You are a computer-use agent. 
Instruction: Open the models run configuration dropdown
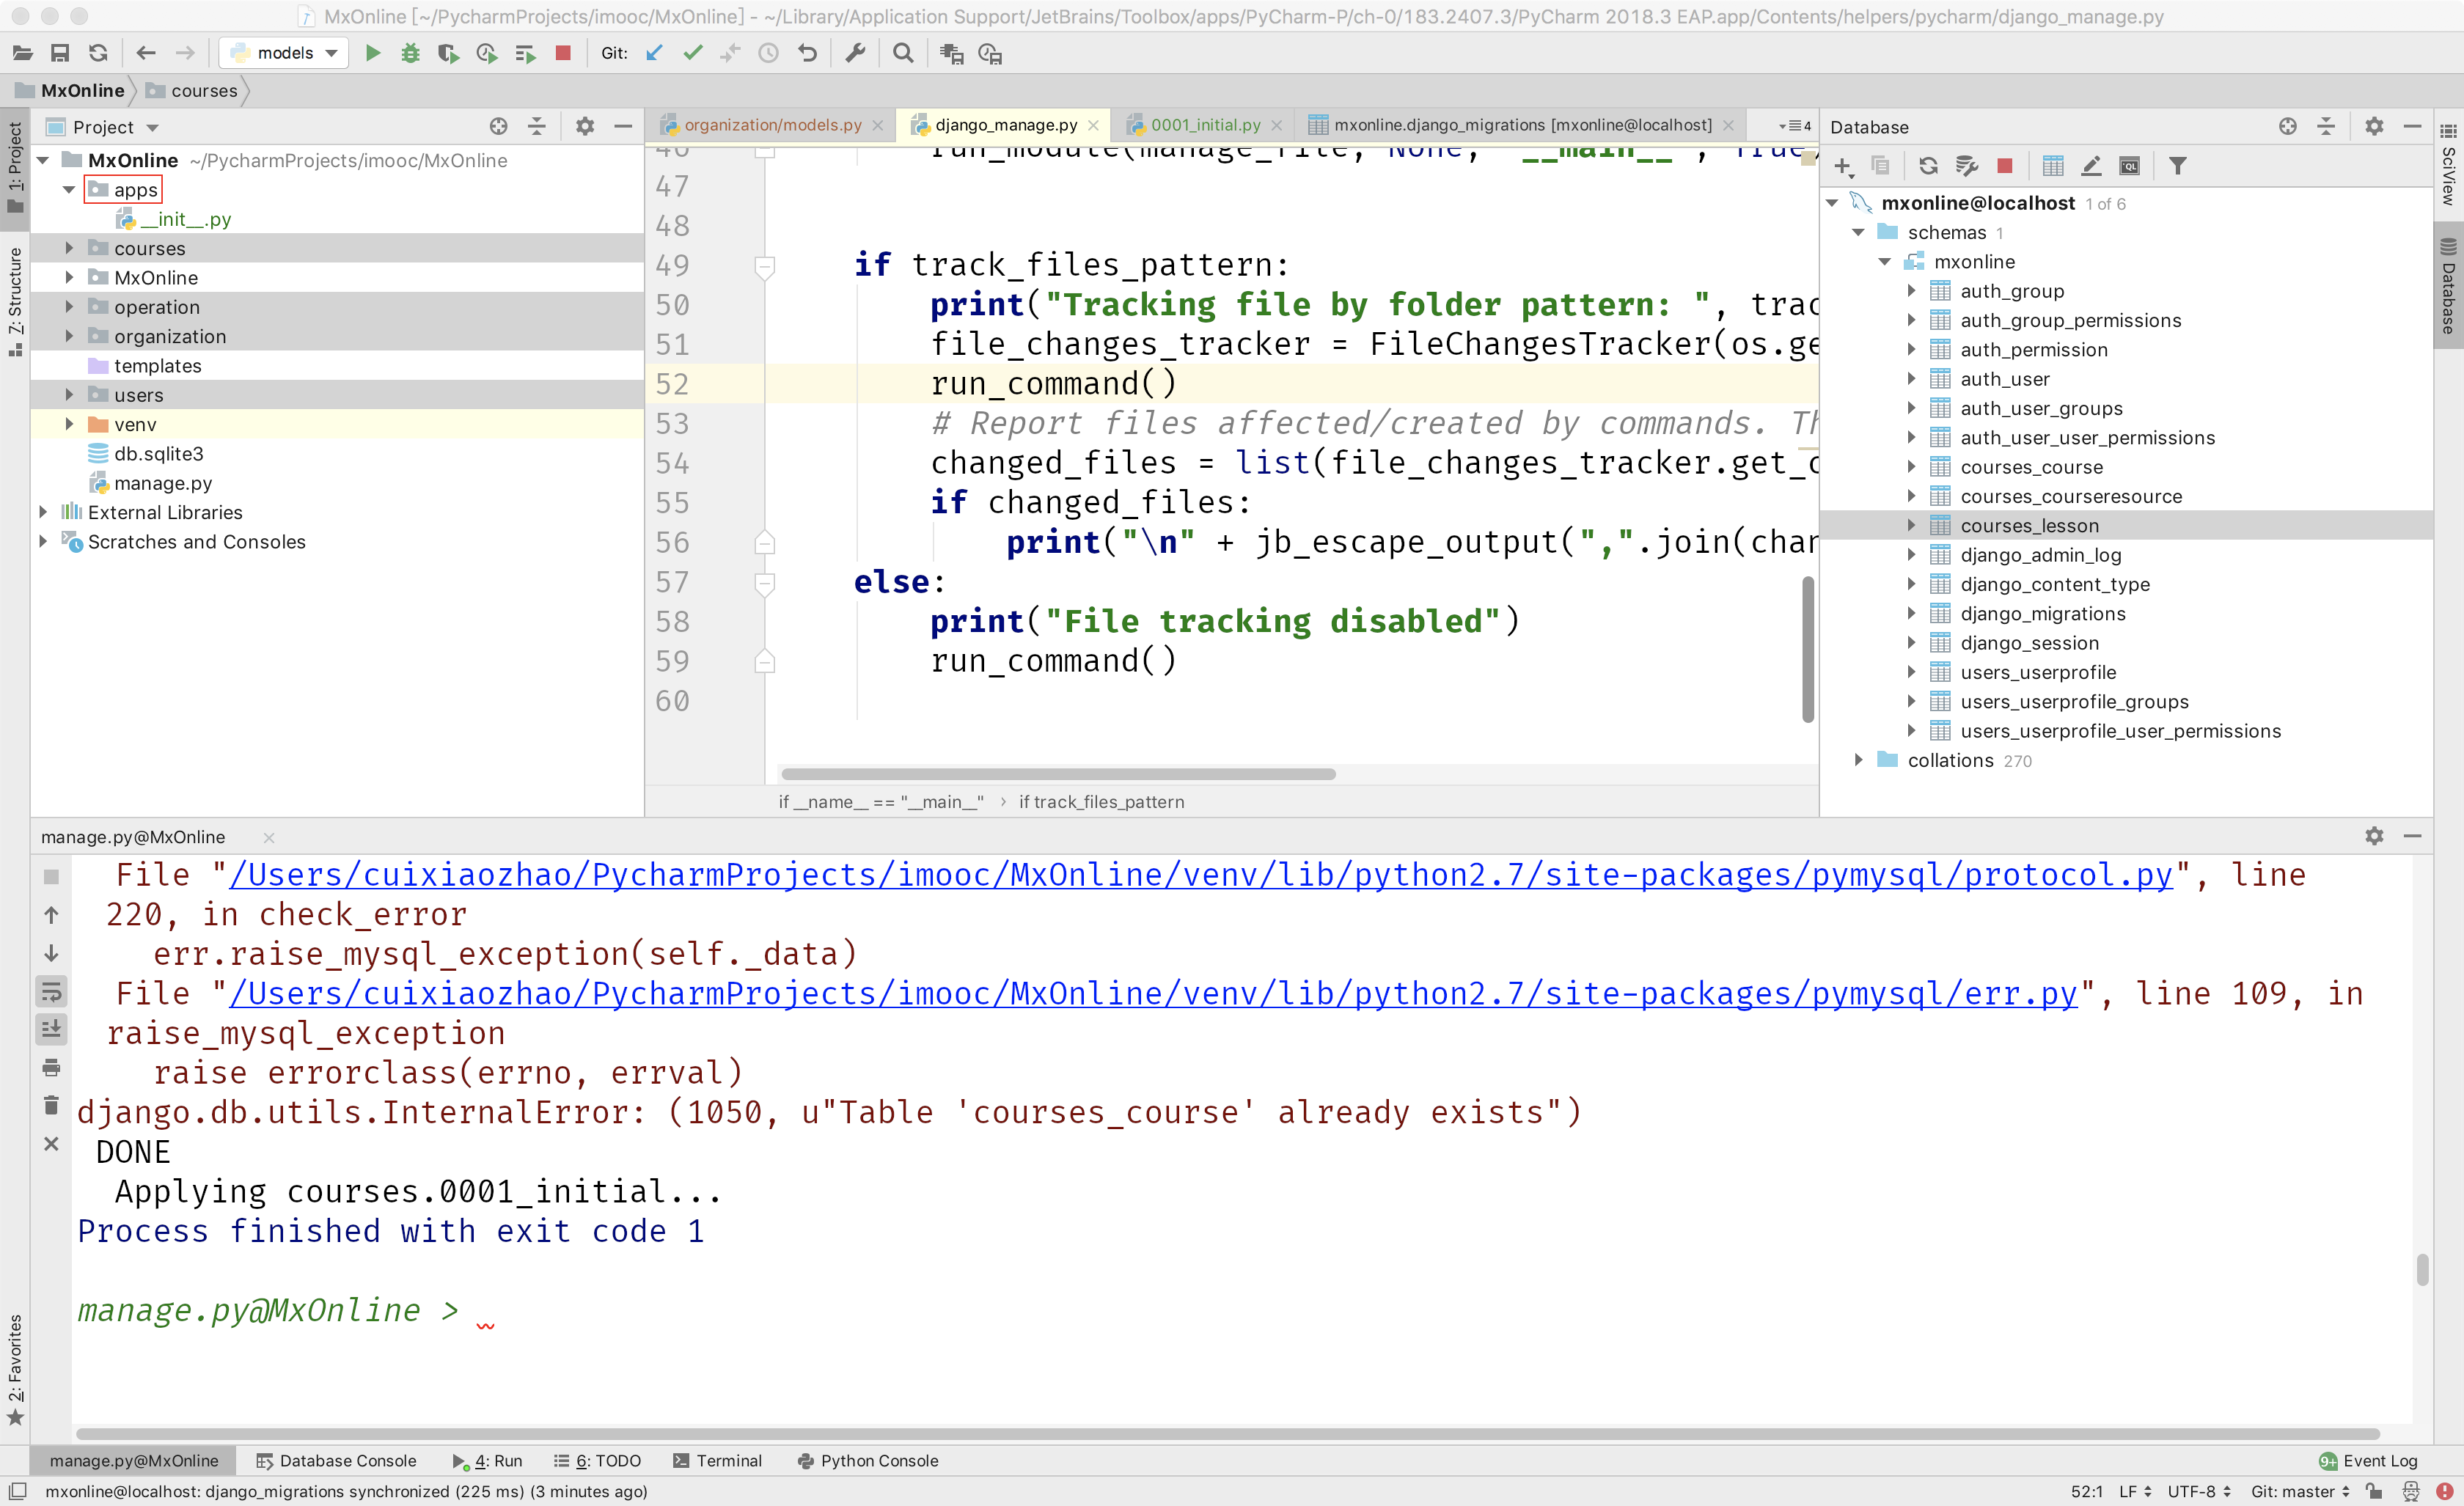click(285, 53)
